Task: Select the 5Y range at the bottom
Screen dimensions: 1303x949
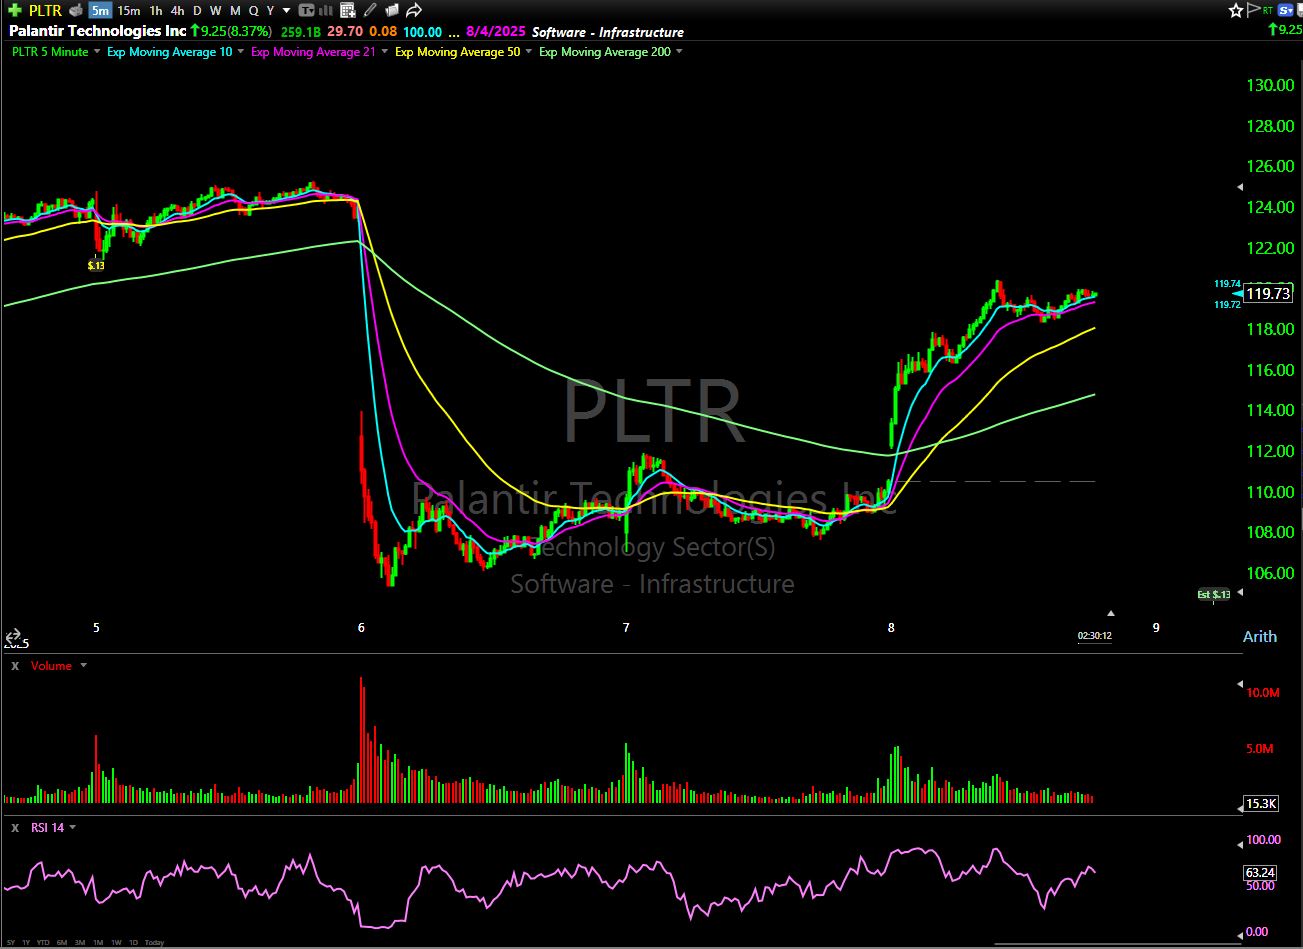Action: click(9, 942)
